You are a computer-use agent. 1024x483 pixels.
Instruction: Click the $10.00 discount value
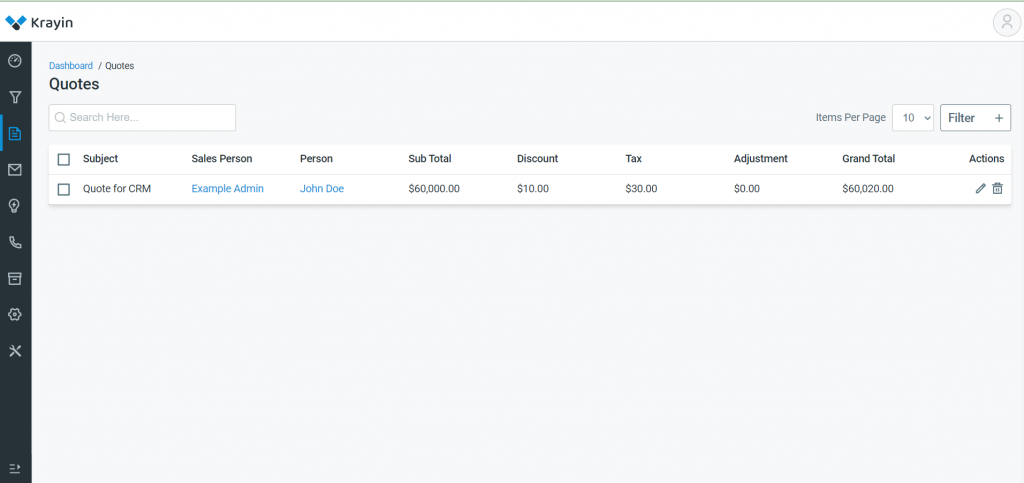pos(533,189)
